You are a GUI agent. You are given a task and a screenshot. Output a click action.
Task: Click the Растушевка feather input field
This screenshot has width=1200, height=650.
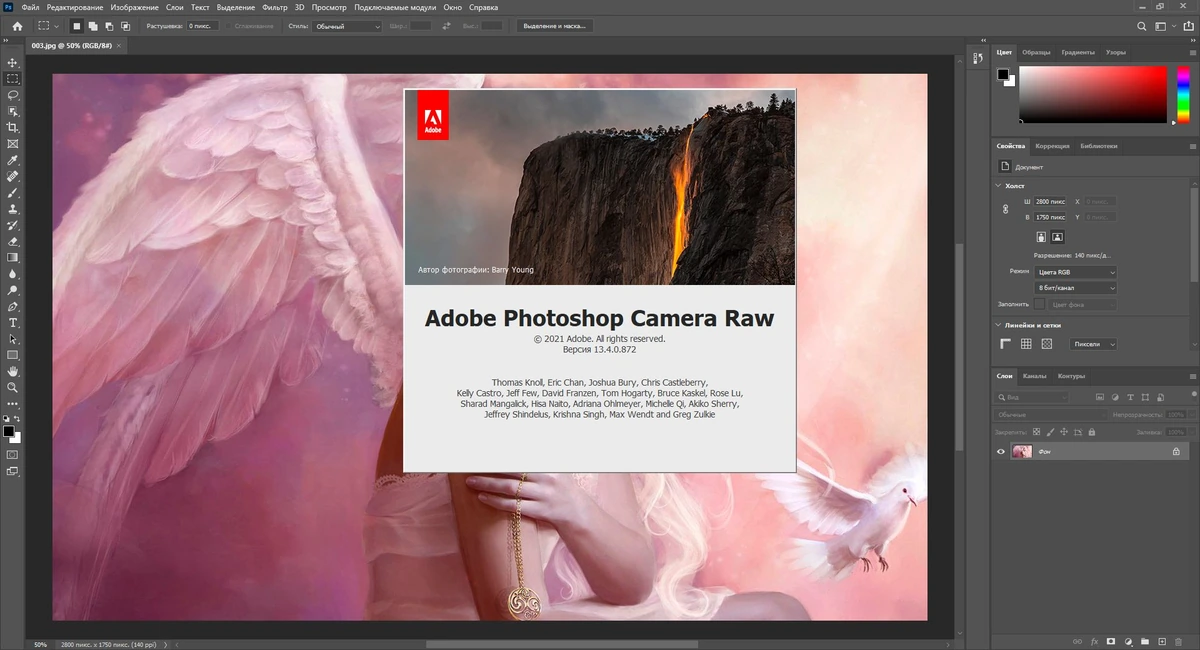coord(202,26)
